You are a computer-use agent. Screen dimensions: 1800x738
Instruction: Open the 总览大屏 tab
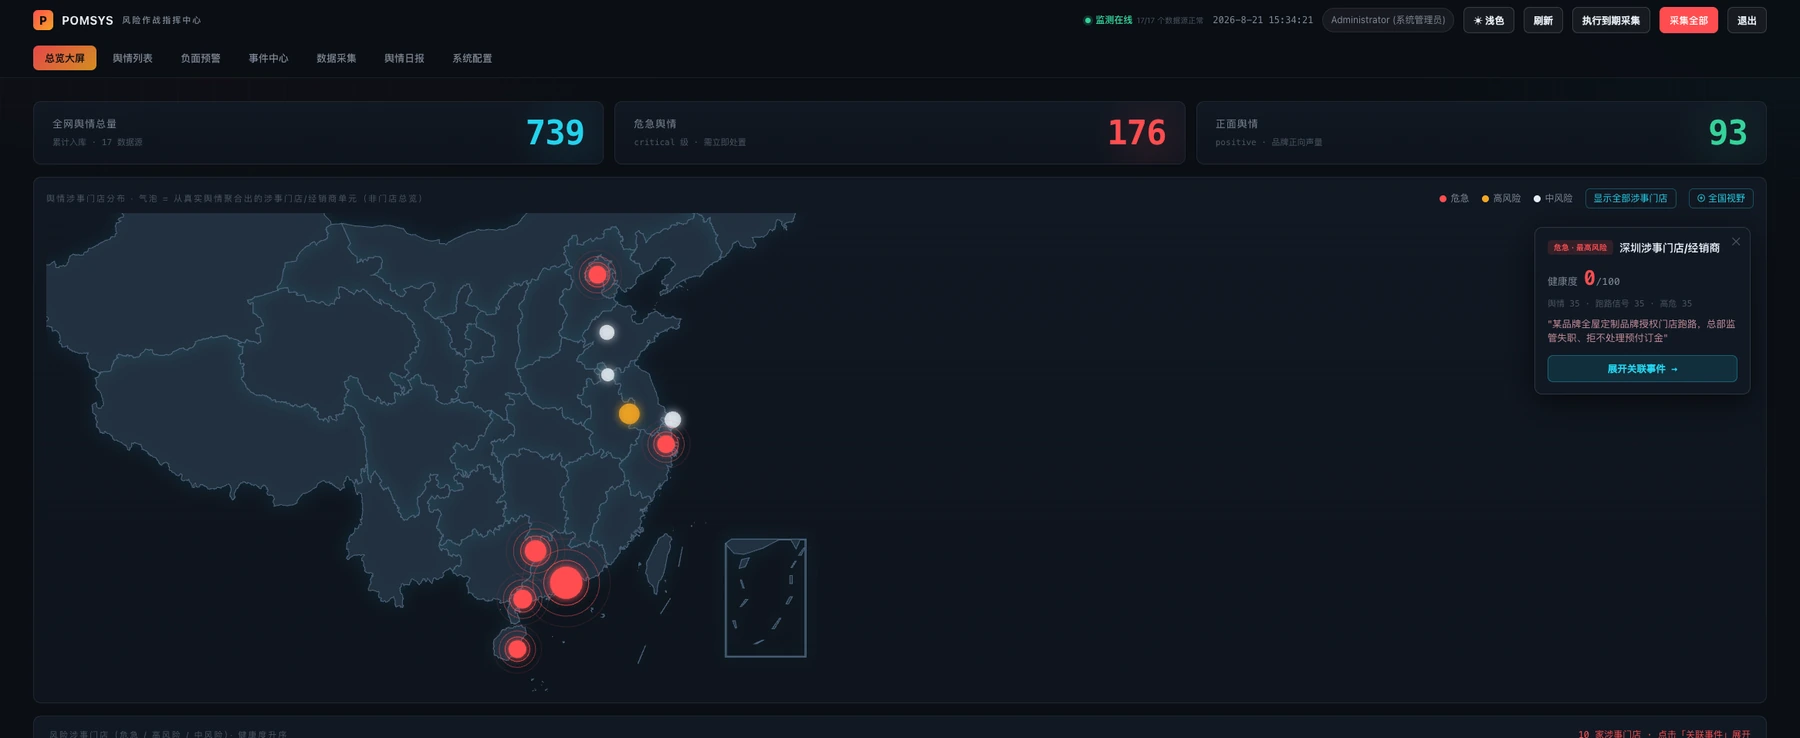(65, 58)
